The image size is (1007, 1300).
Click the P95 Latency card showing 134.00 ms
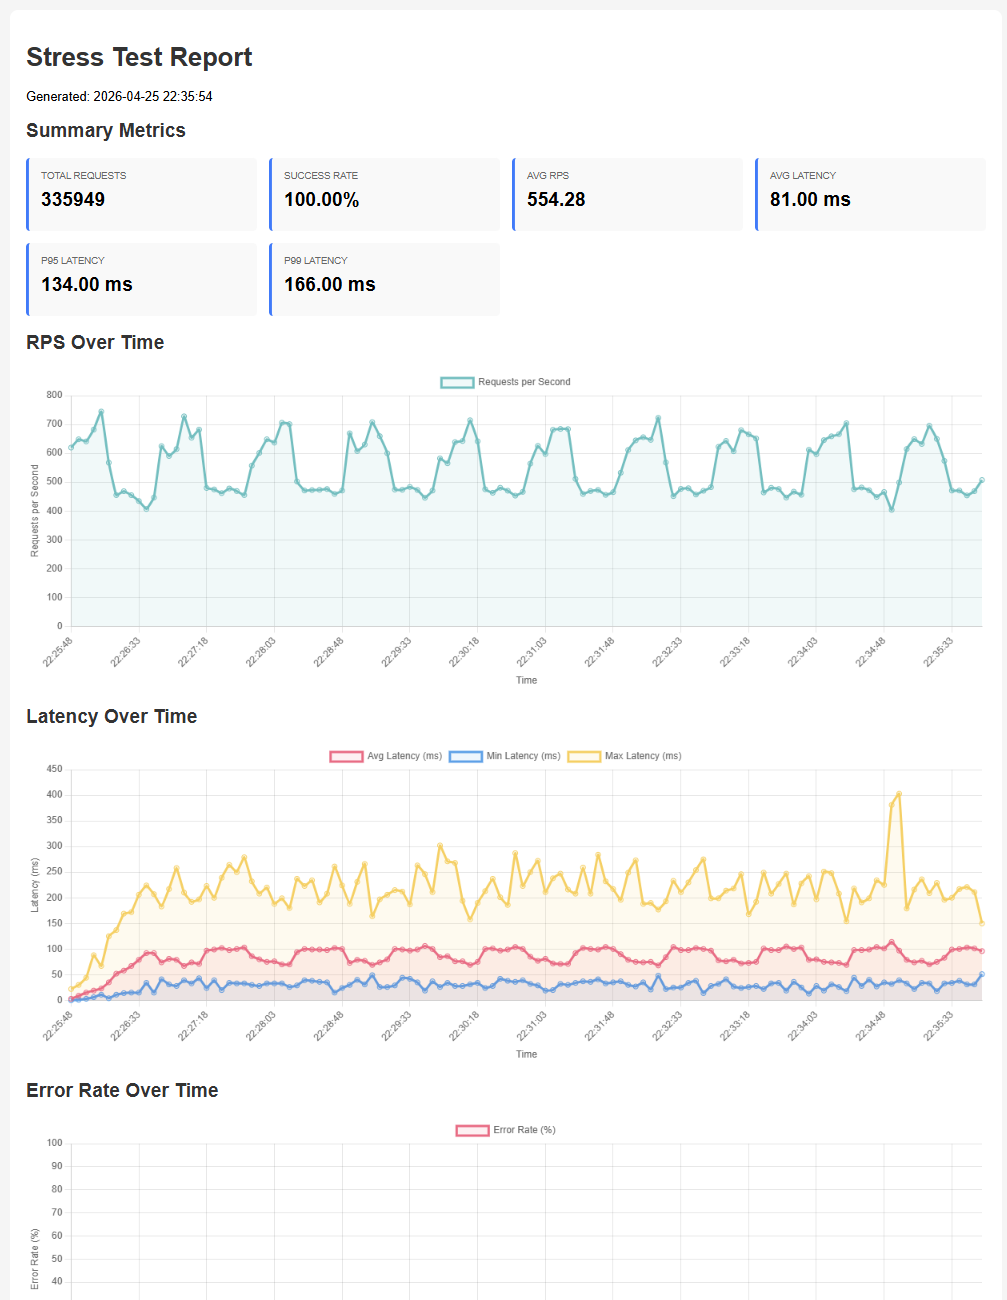pyautogui.click(x=142, y=279)
